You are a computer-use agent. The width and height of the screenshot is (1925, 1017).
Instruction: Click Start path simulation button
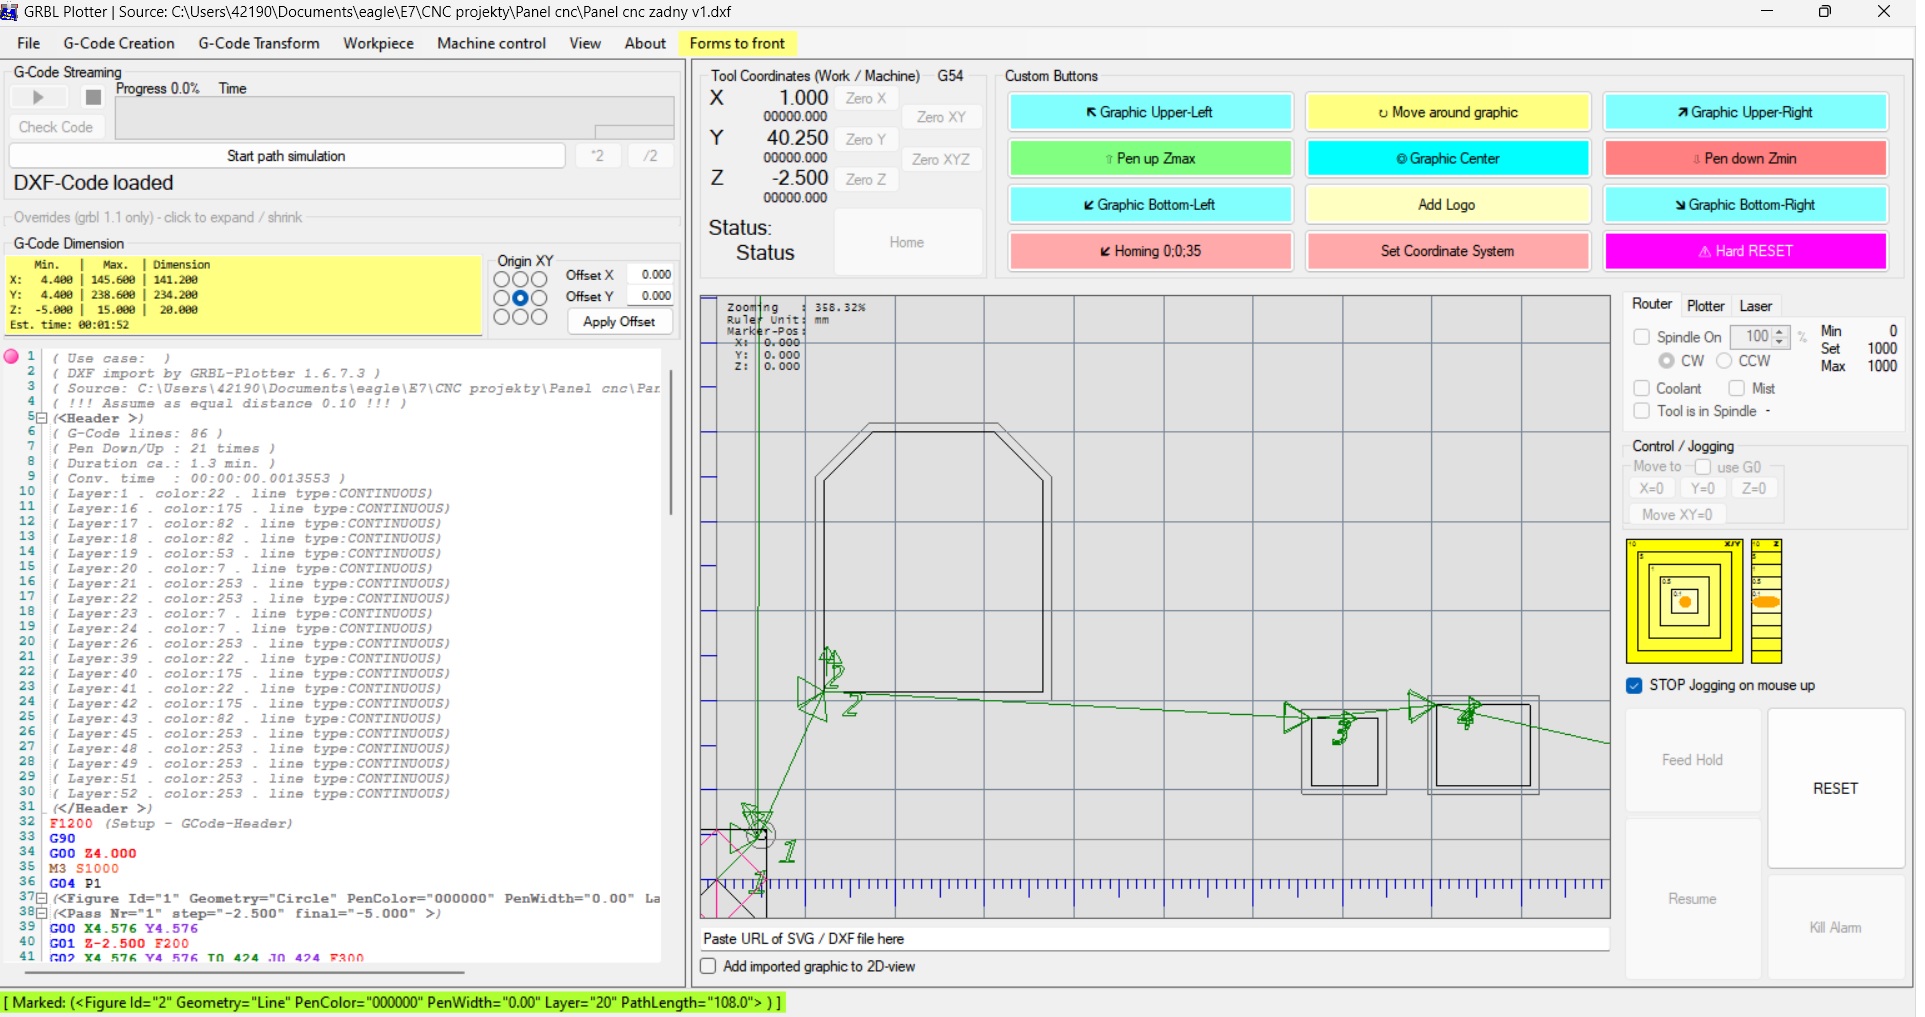tap(286, 156)
